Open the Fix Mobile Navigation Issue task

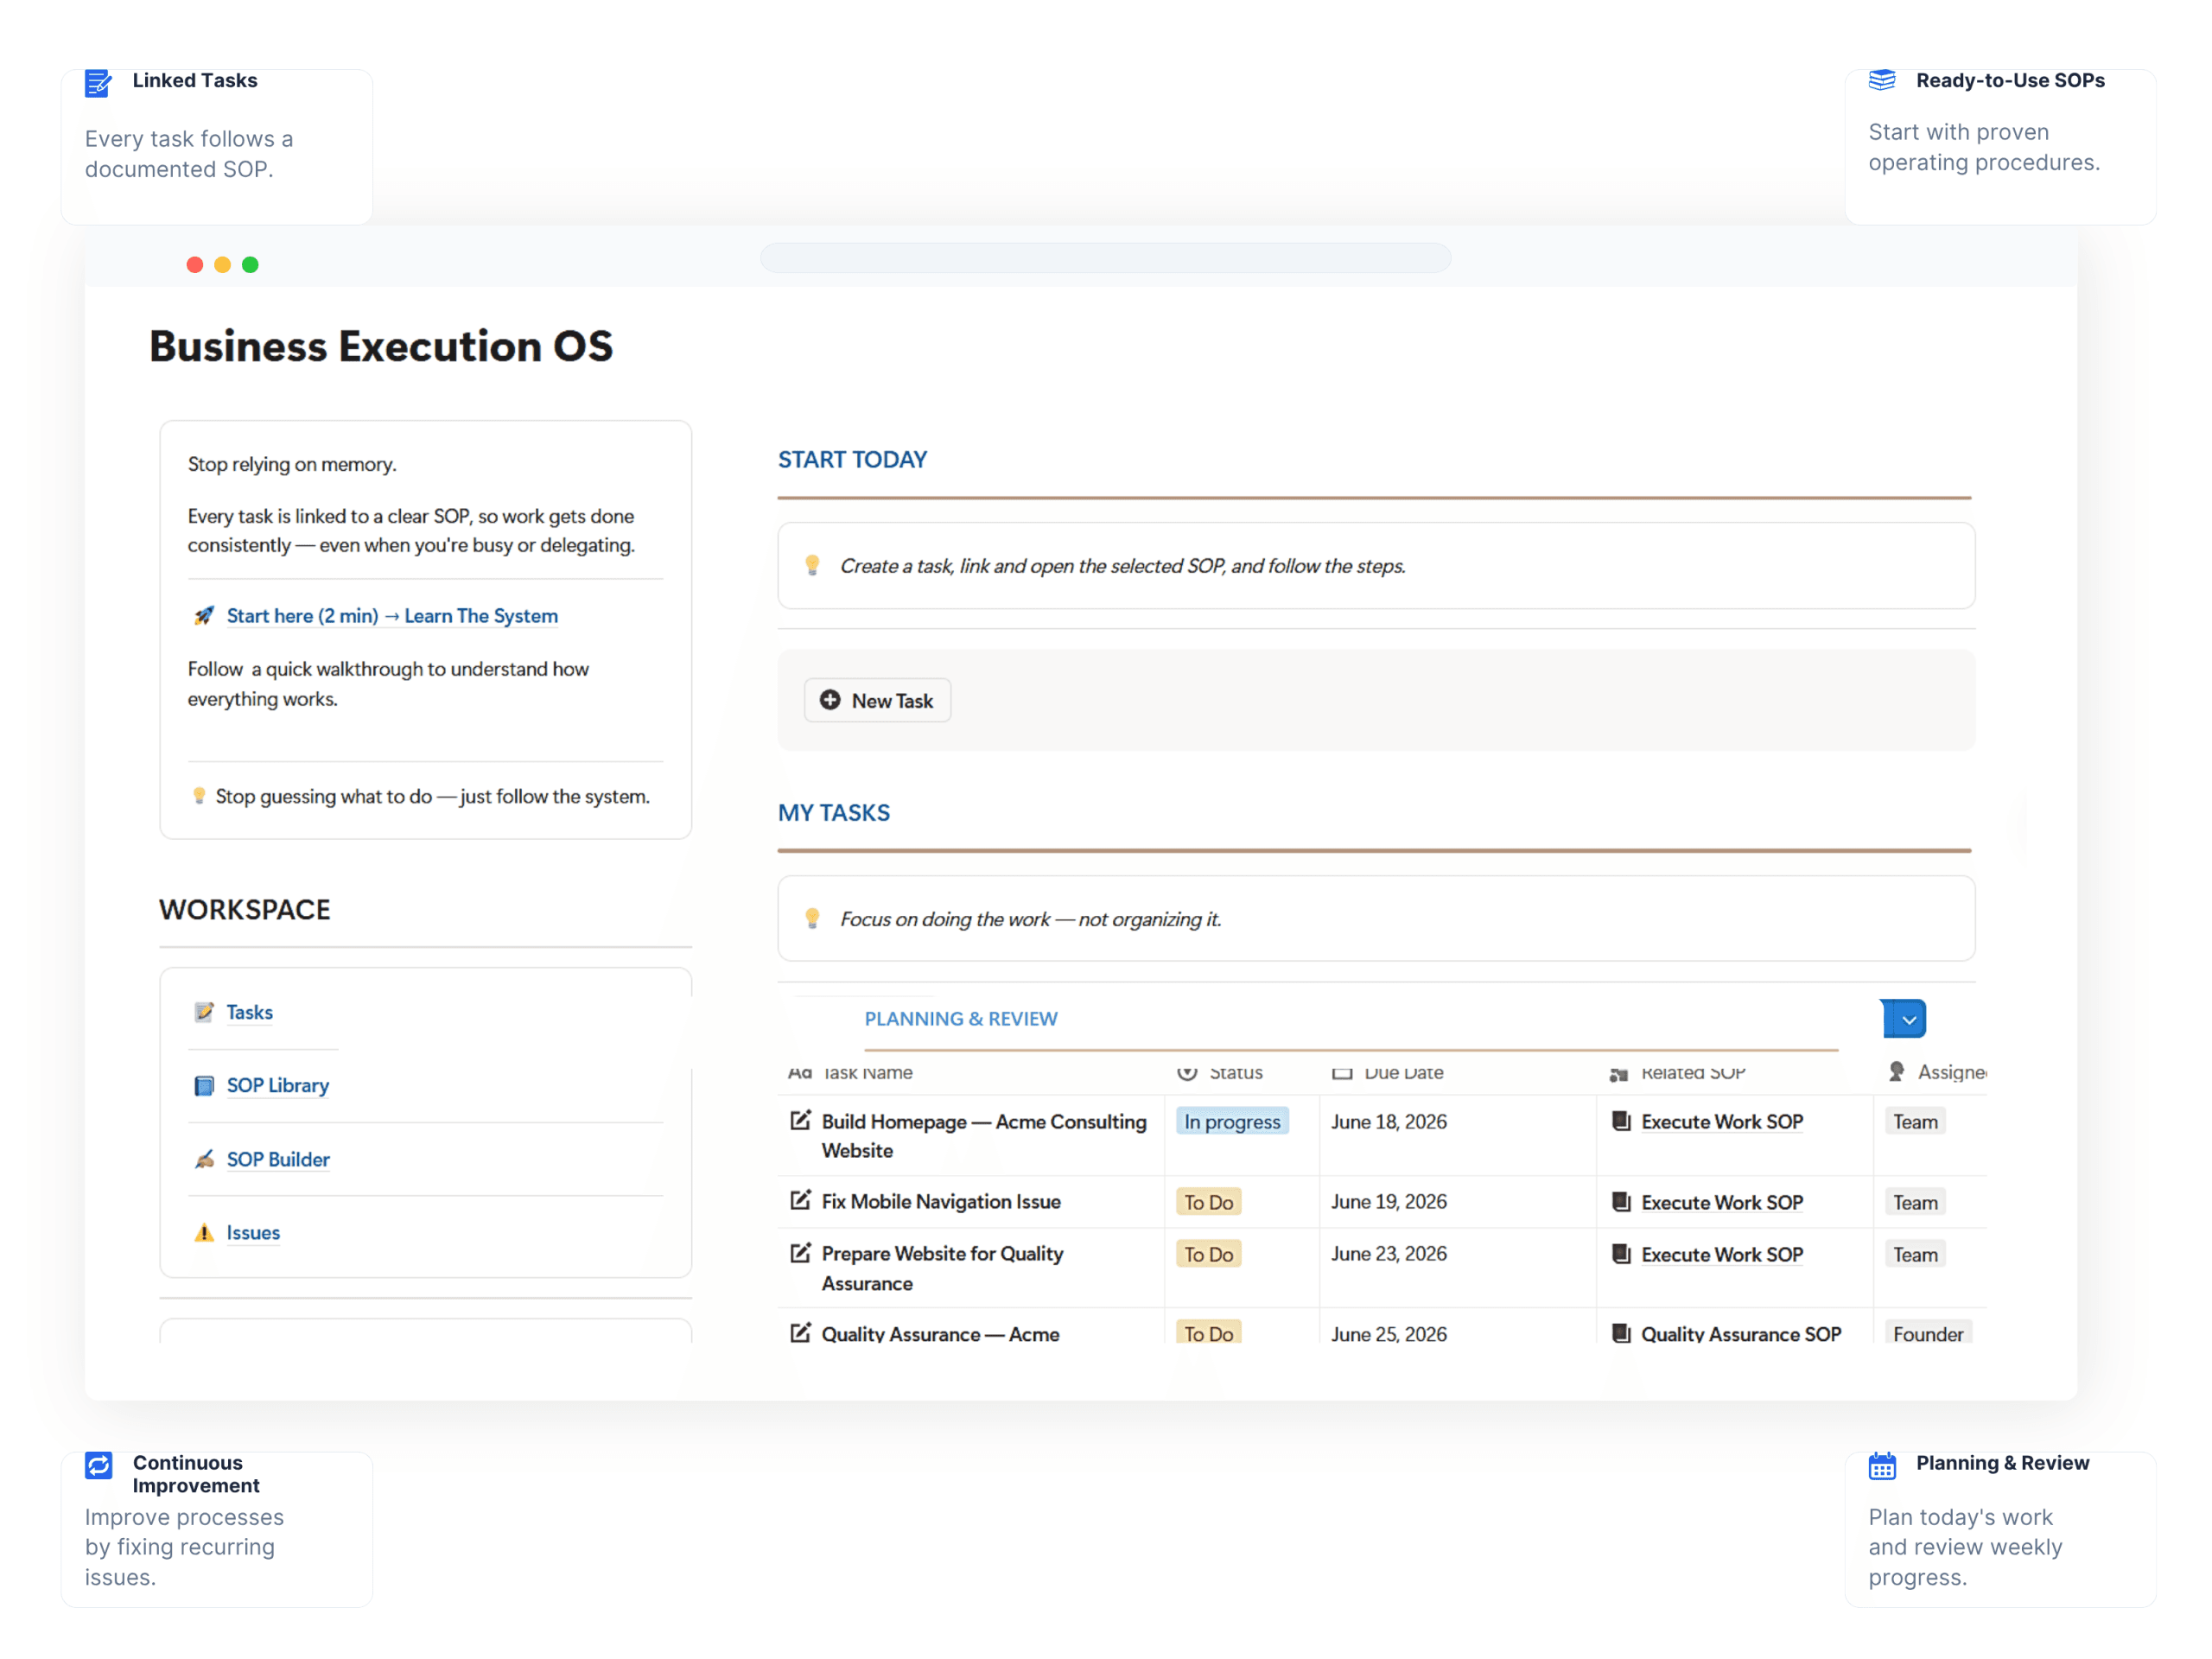click(x=941, y=1201)
